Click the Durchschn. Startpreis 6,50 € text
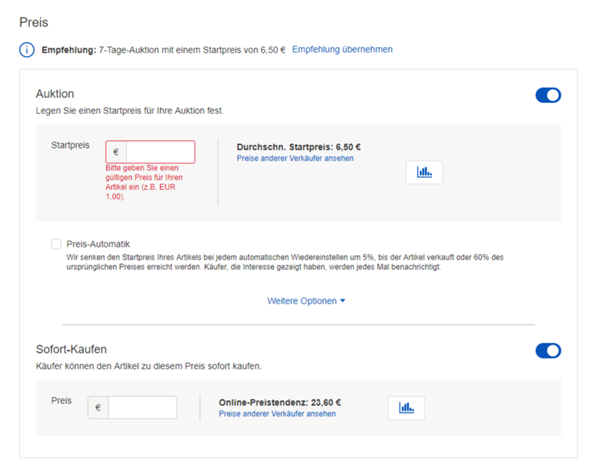The width and height of the screenshot is (590, 465). coord(299,147)
